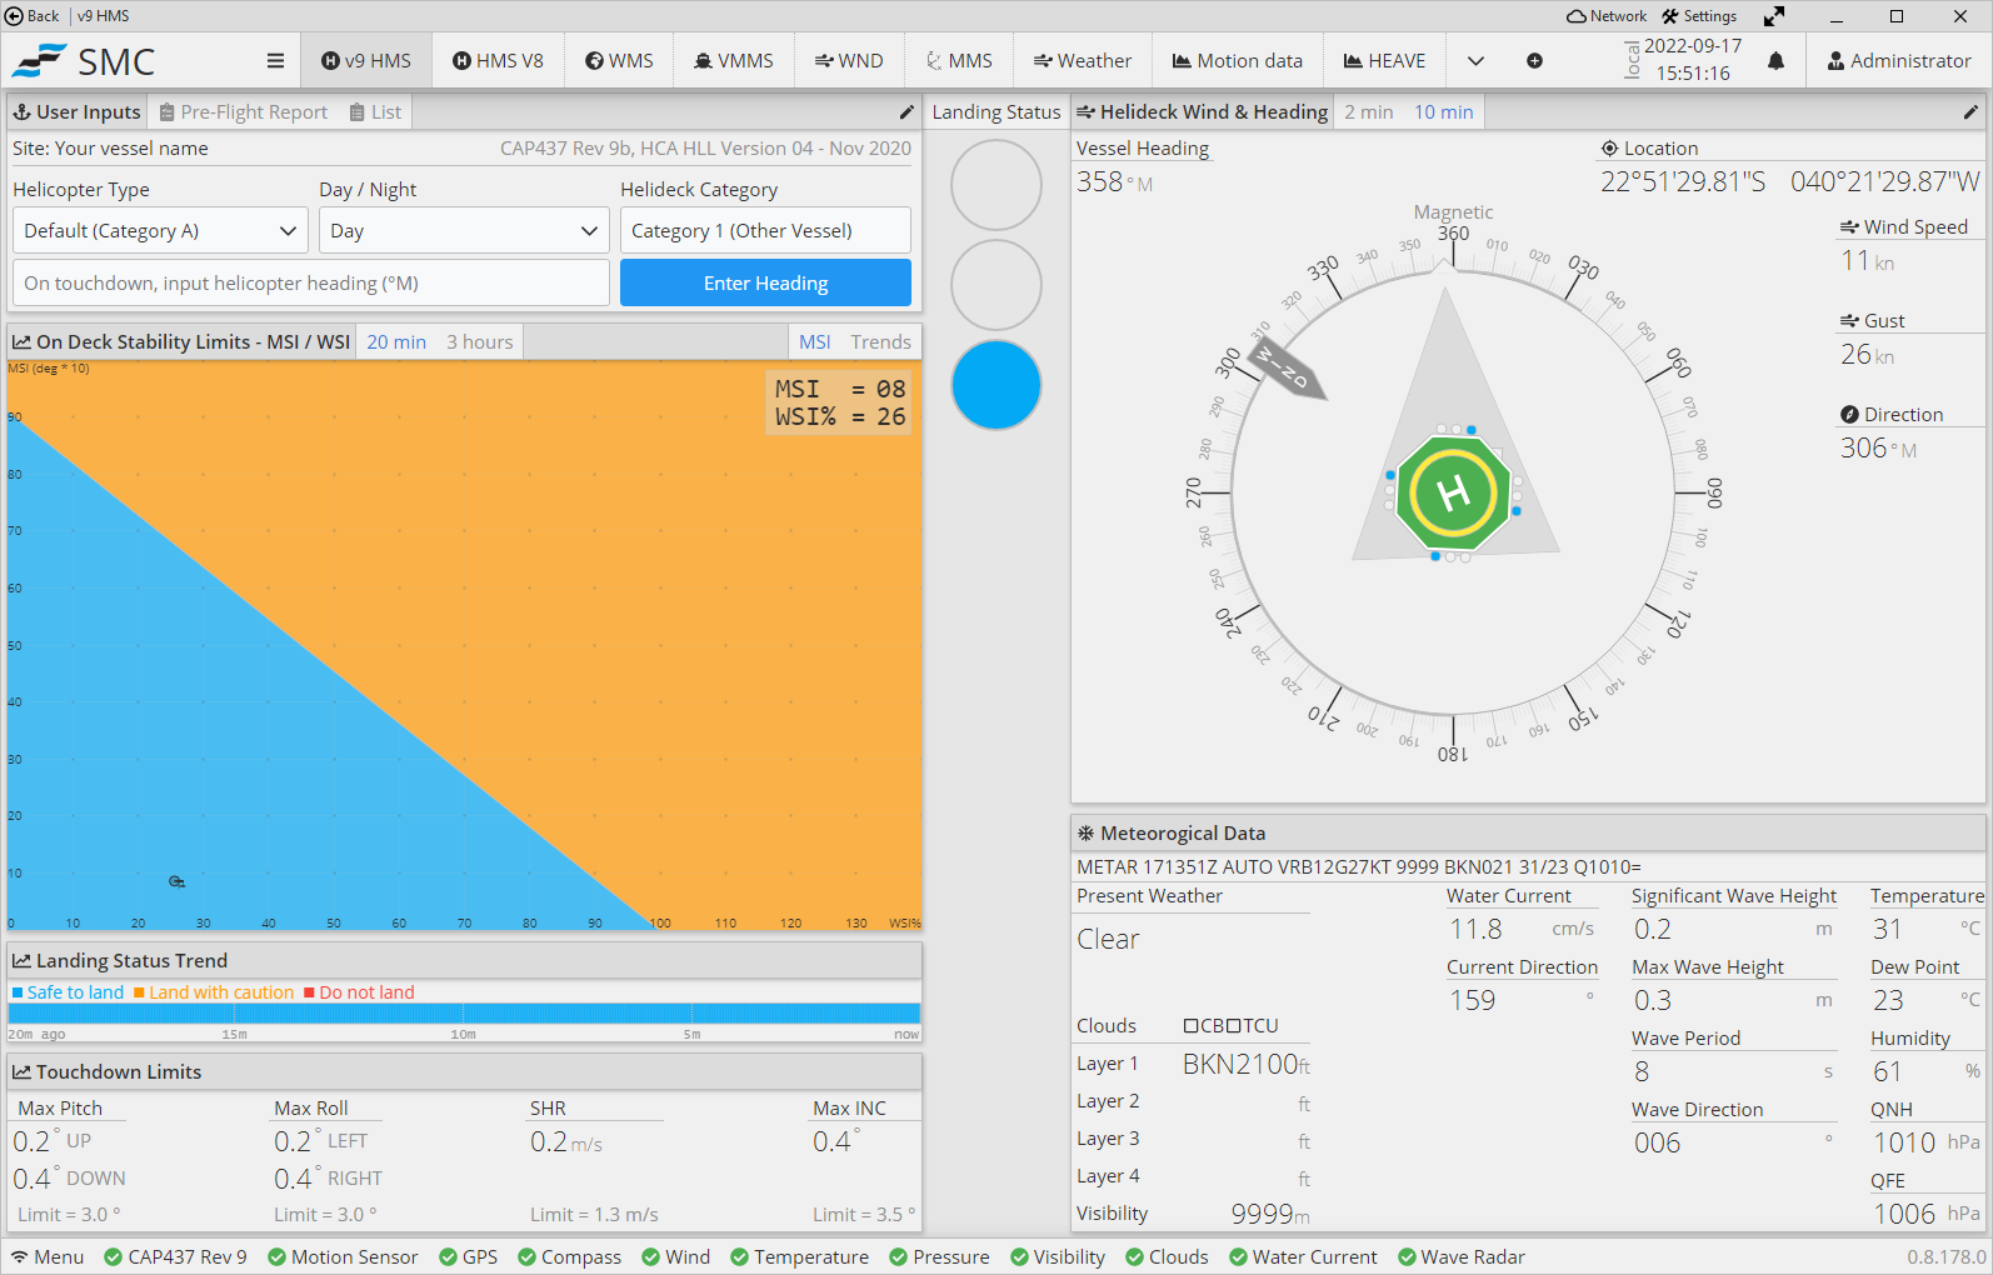1993x1275 pixels.
Task: Expand more tabs with the chevron arrow
Action: (x=1475, y=61)
